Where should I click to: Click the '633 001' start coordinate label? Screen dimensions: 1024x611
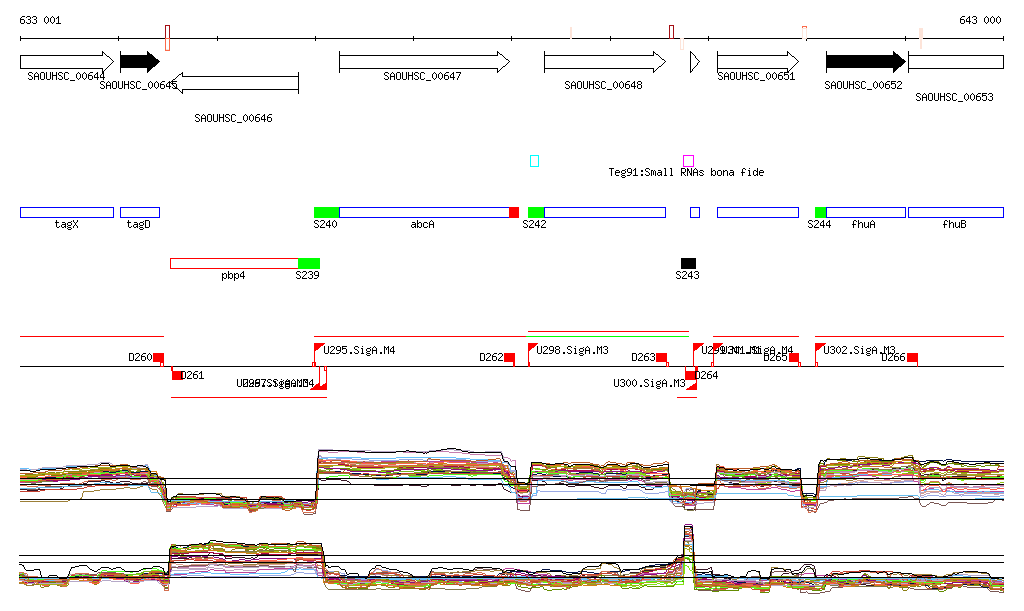(40, 20)
